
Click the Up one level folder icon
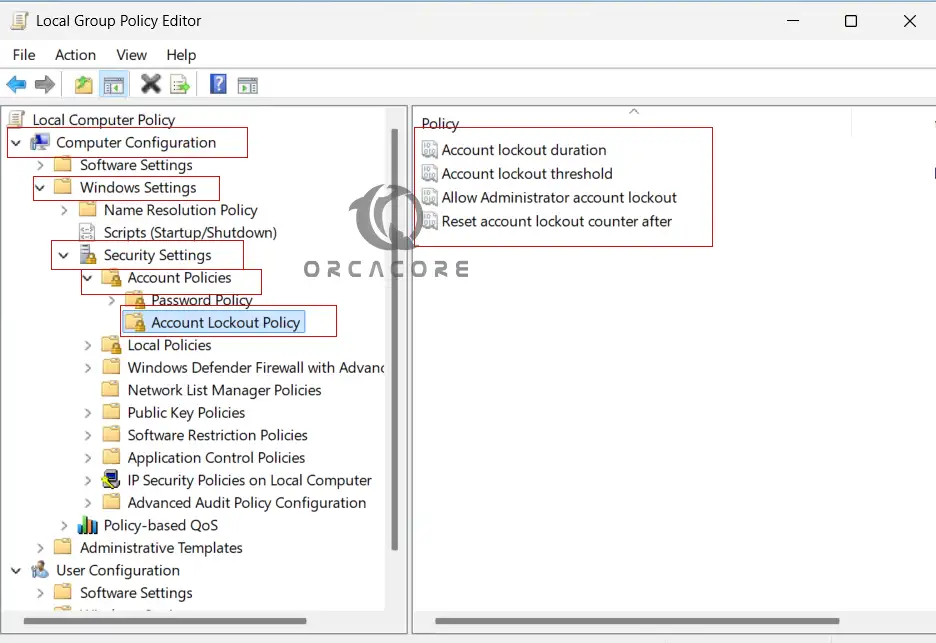84,85
